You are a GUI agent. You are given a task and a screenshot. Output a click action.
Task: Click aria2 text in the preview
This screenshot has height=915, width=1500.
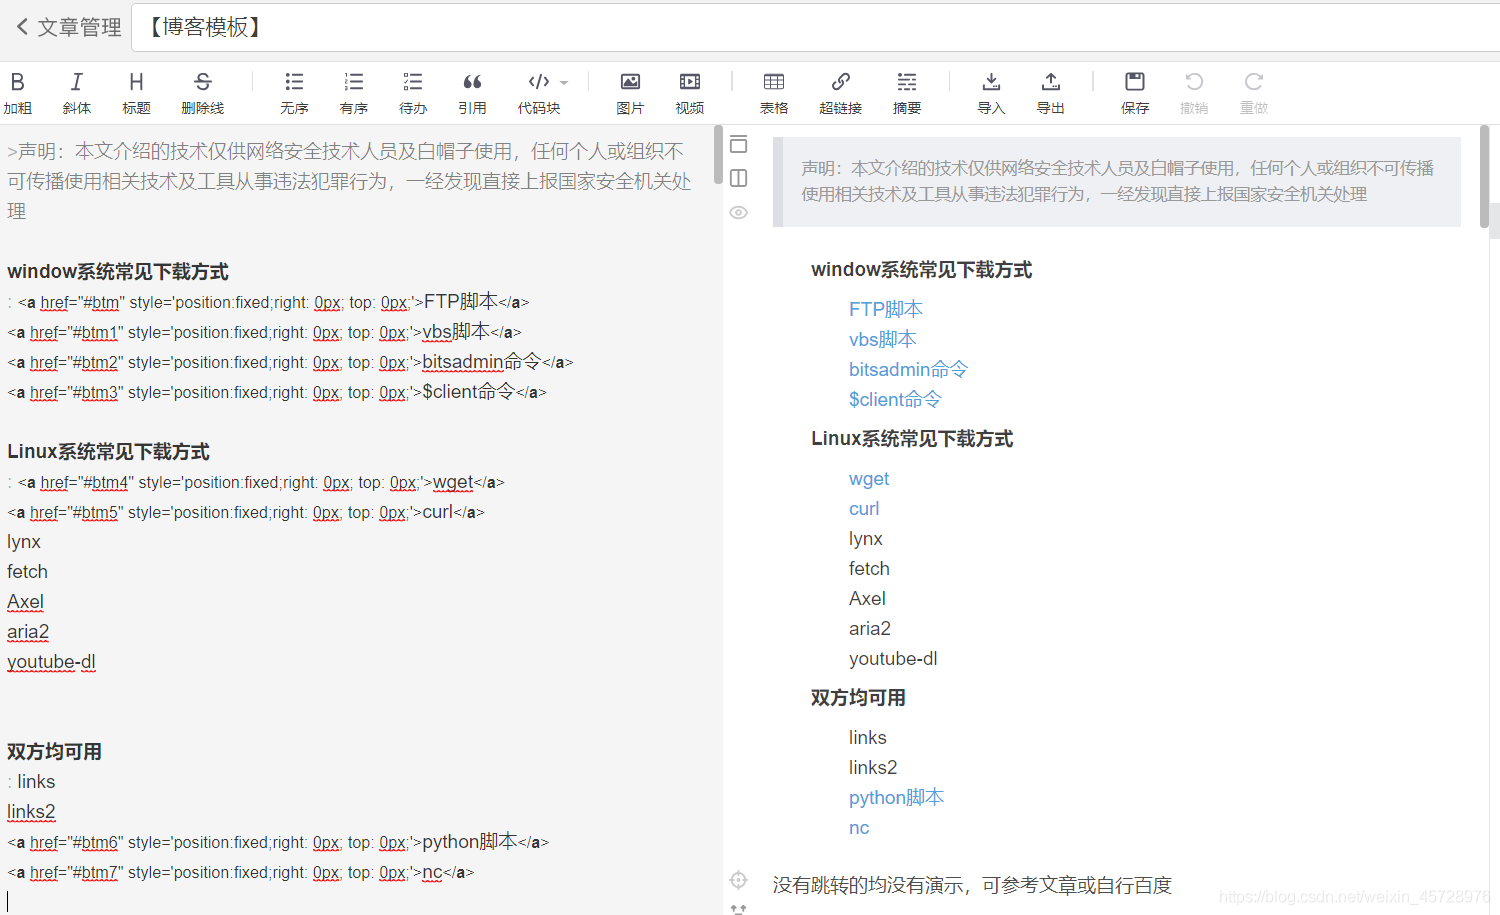(x=870, y=629)
